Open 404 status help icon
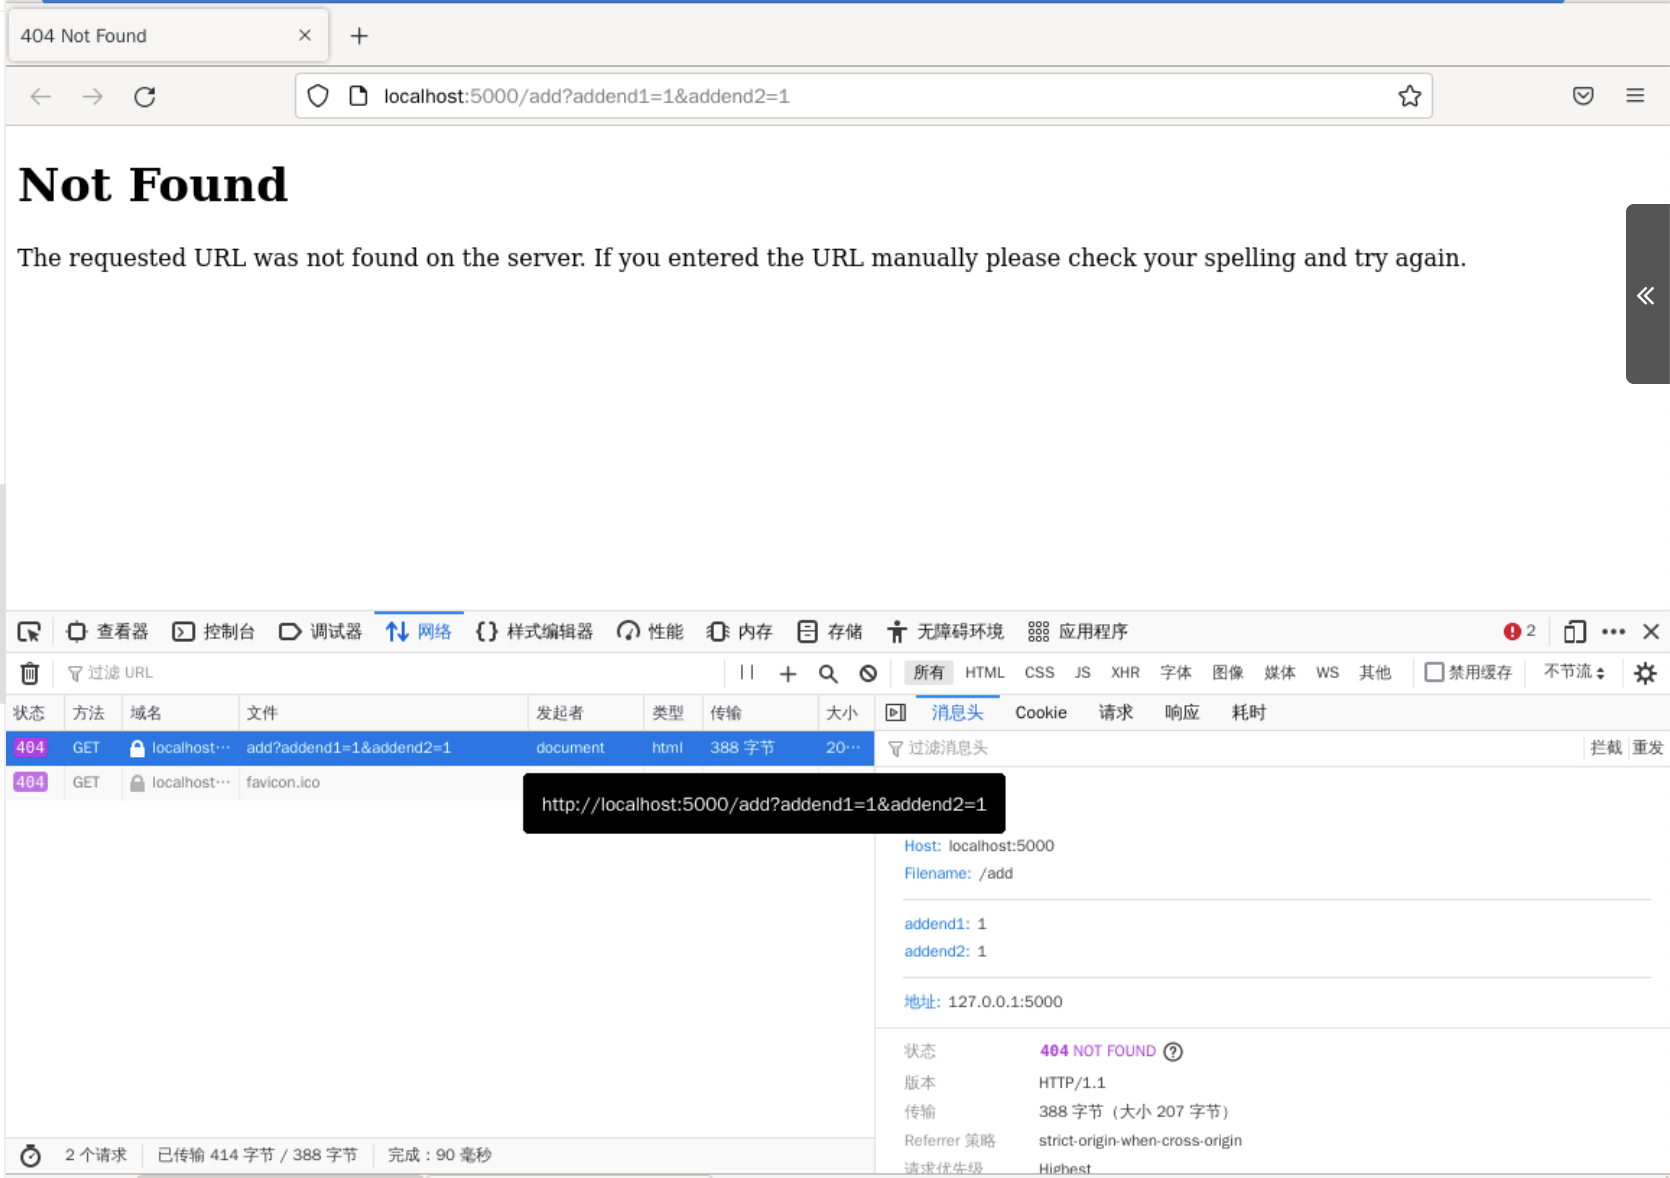The image size is (1670, 1178). 1174,1051
